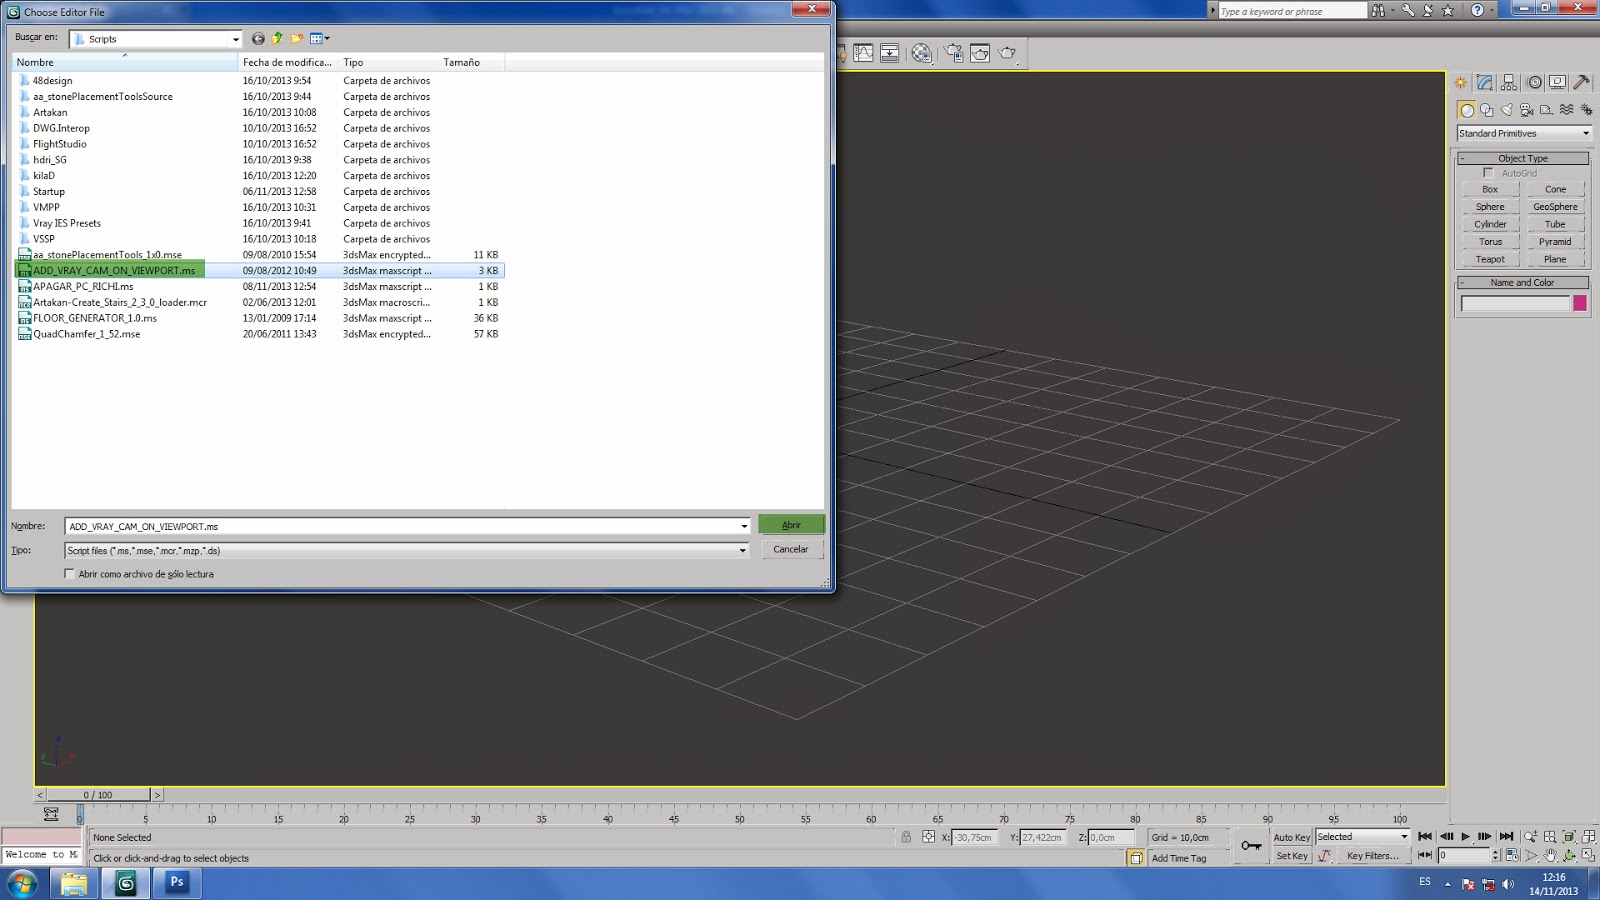Check 'Abrir como archivo de sólo lectura'
Viewport: 1600px width, 900px height.
pos(69,574)
